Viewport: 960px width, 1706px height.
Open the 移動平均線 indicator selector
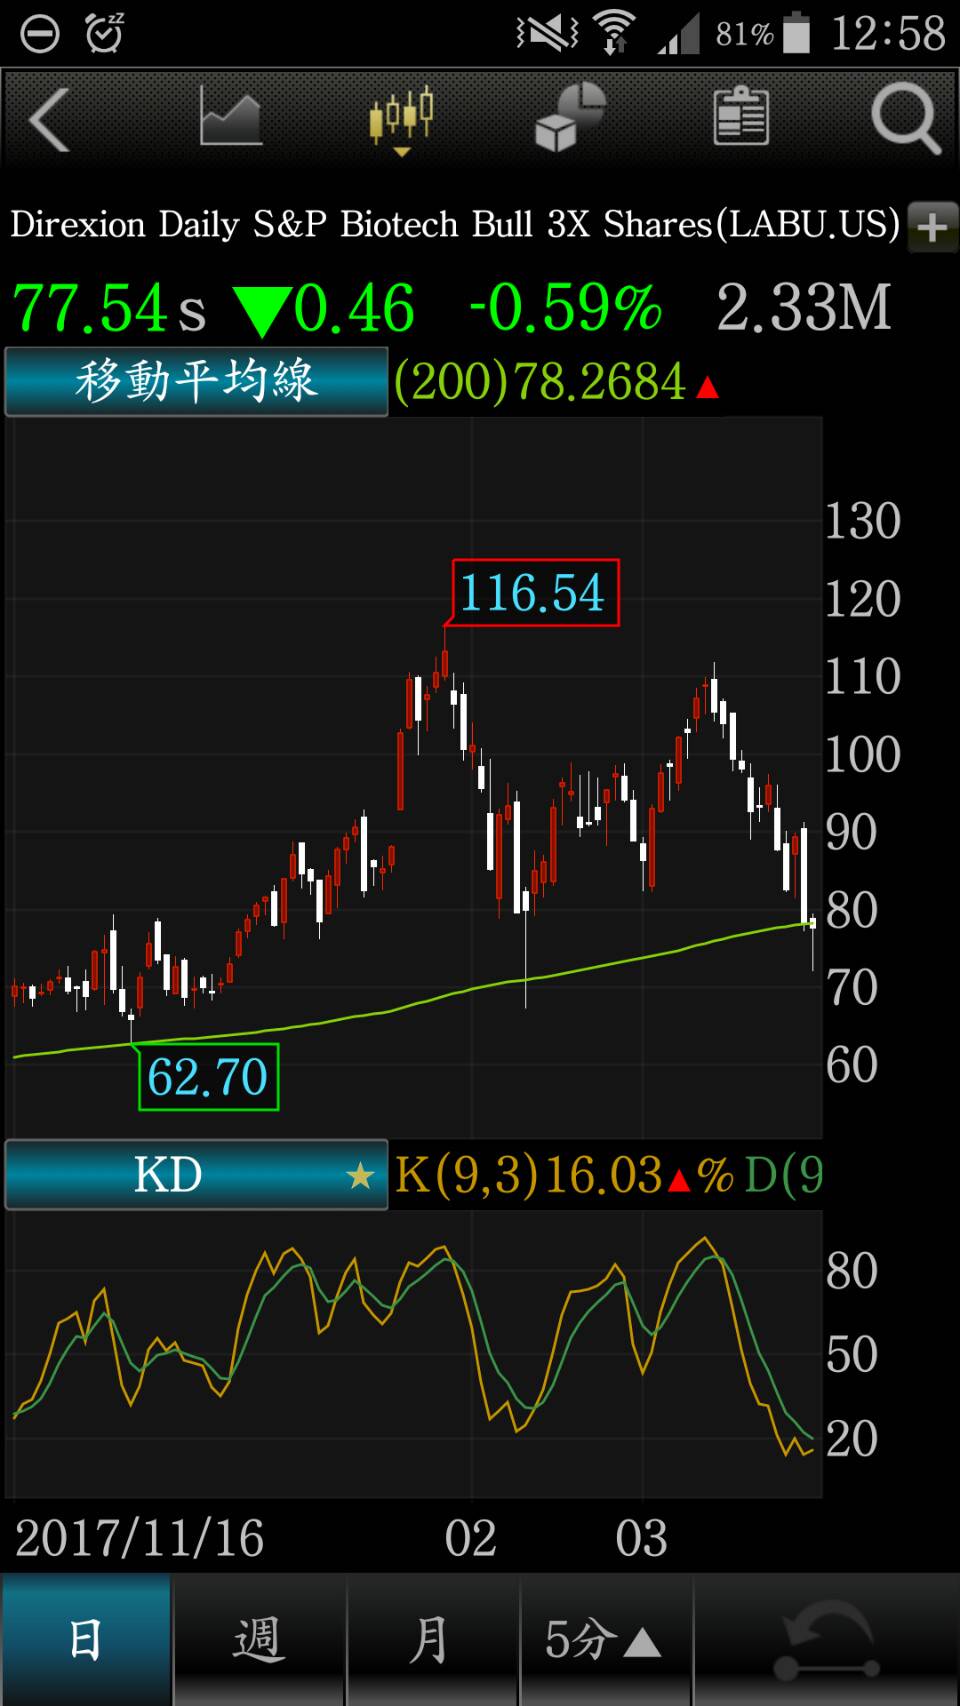tap(196, 382)
